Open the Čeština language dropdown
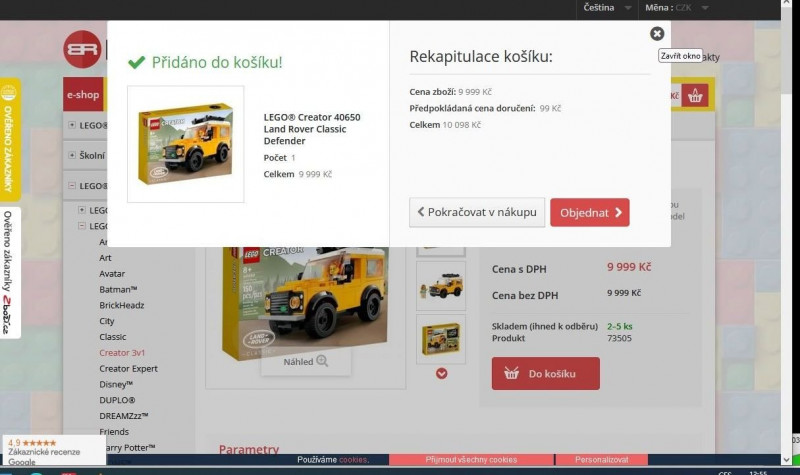Screen dimensions: 800x475 [x=606, y=7]
